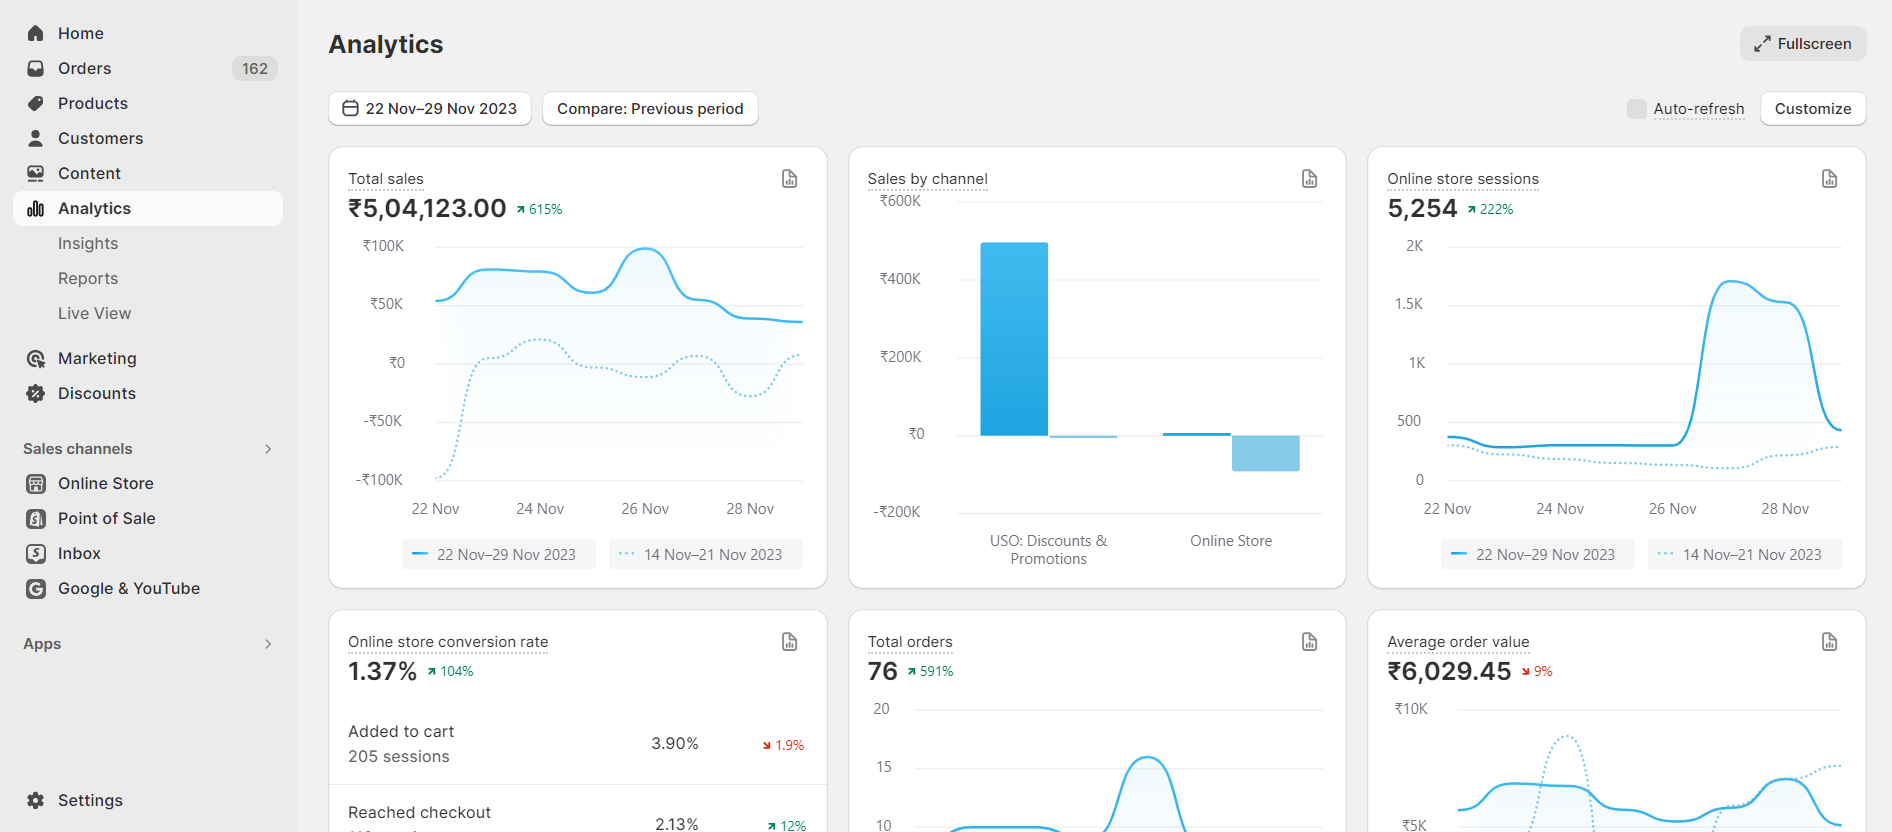The height and width of the screenshot is (832, 1892).
Task: Open report icon on Average order value card
Action: click(1829, 642)
